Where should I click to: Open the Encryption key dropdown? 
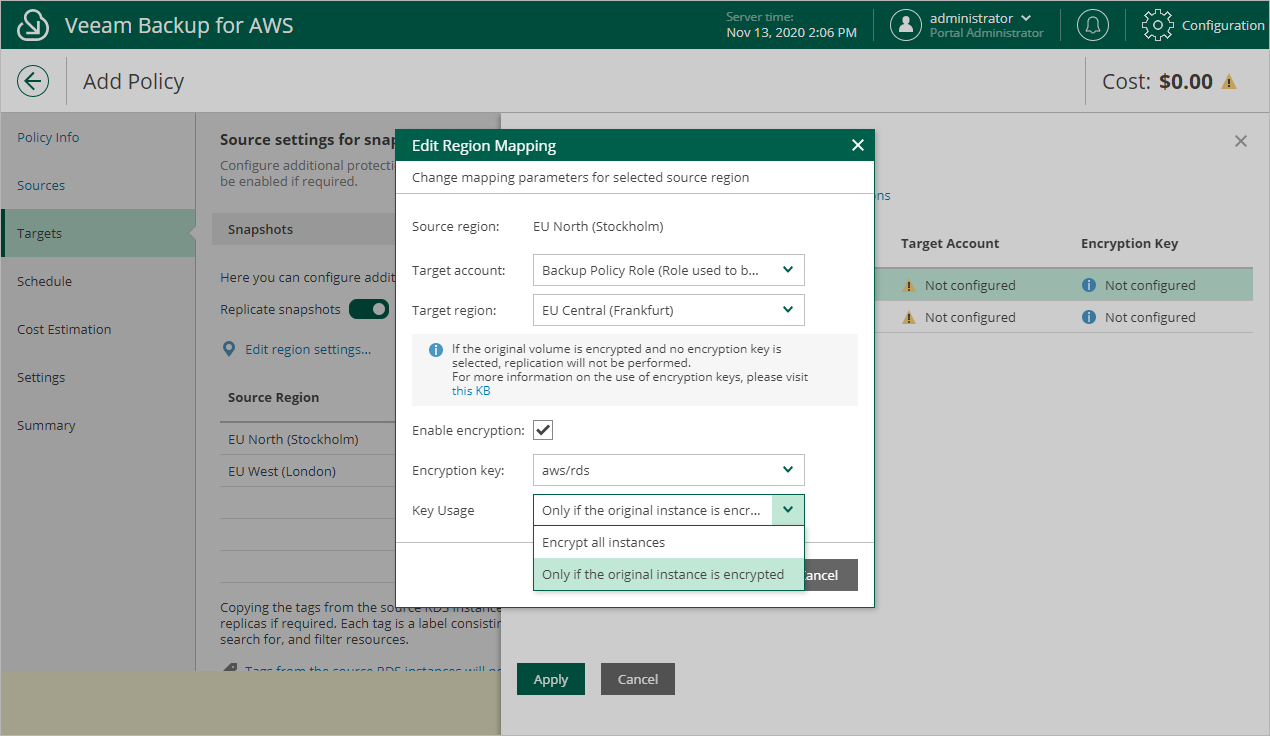[668, 470]
